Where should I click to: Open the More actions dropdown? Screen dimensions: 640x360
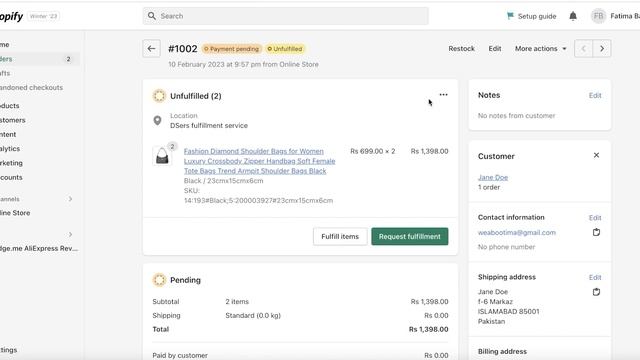pyautogui.click(x=541, y=49)
